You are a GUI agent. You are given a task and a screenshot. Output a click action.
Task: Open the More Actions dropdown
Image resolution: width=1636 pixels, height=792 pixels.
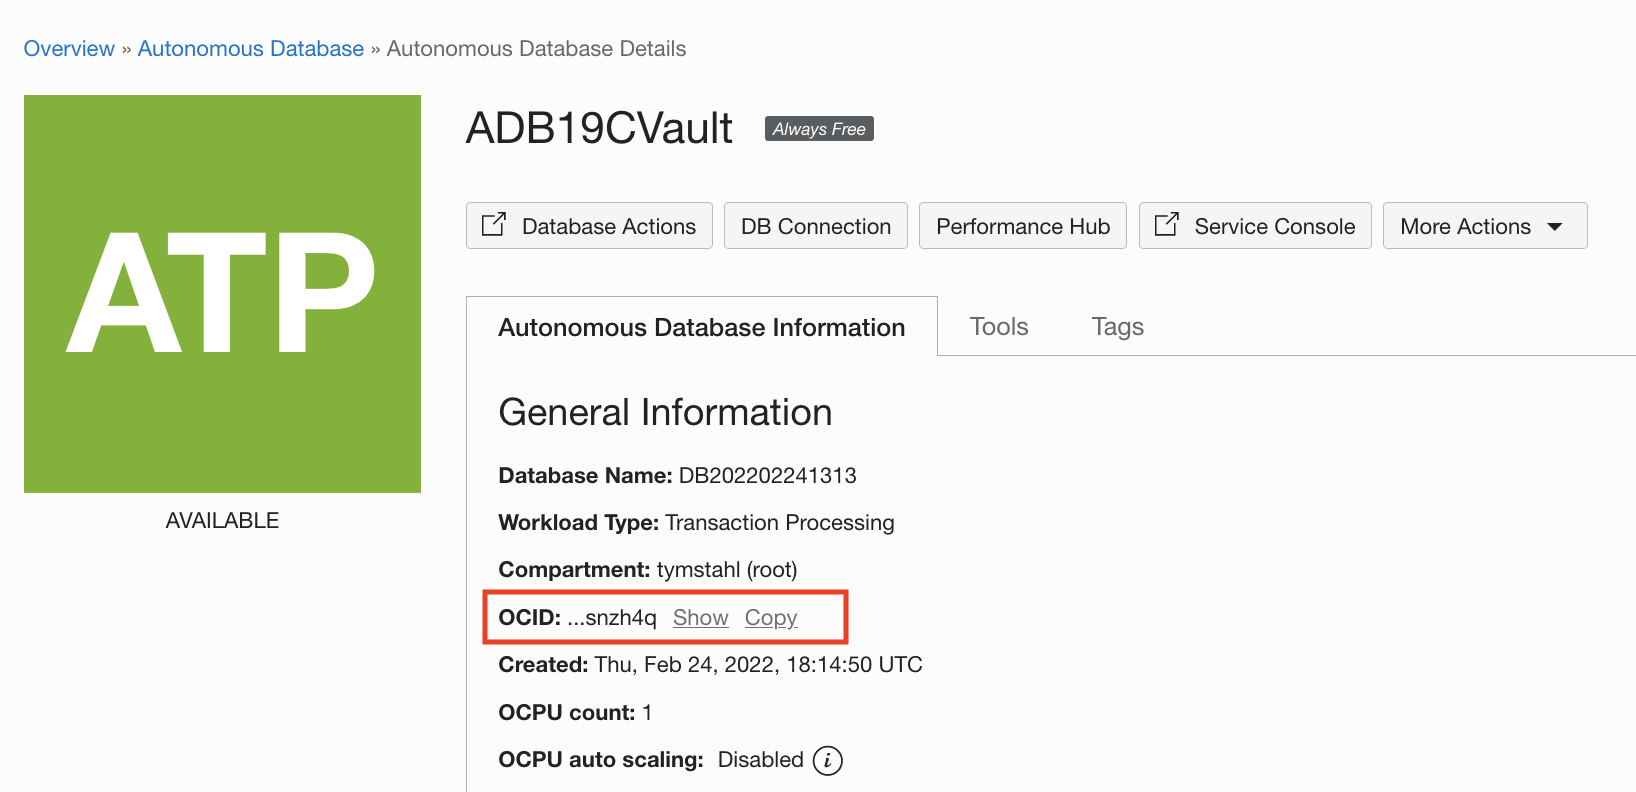click(1484, 225)
